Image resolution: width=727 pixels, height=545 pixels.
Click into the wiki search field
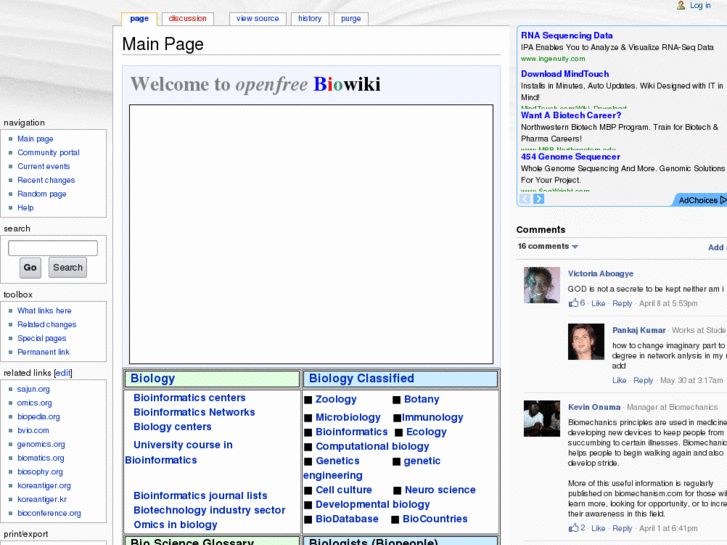point(53,248)
